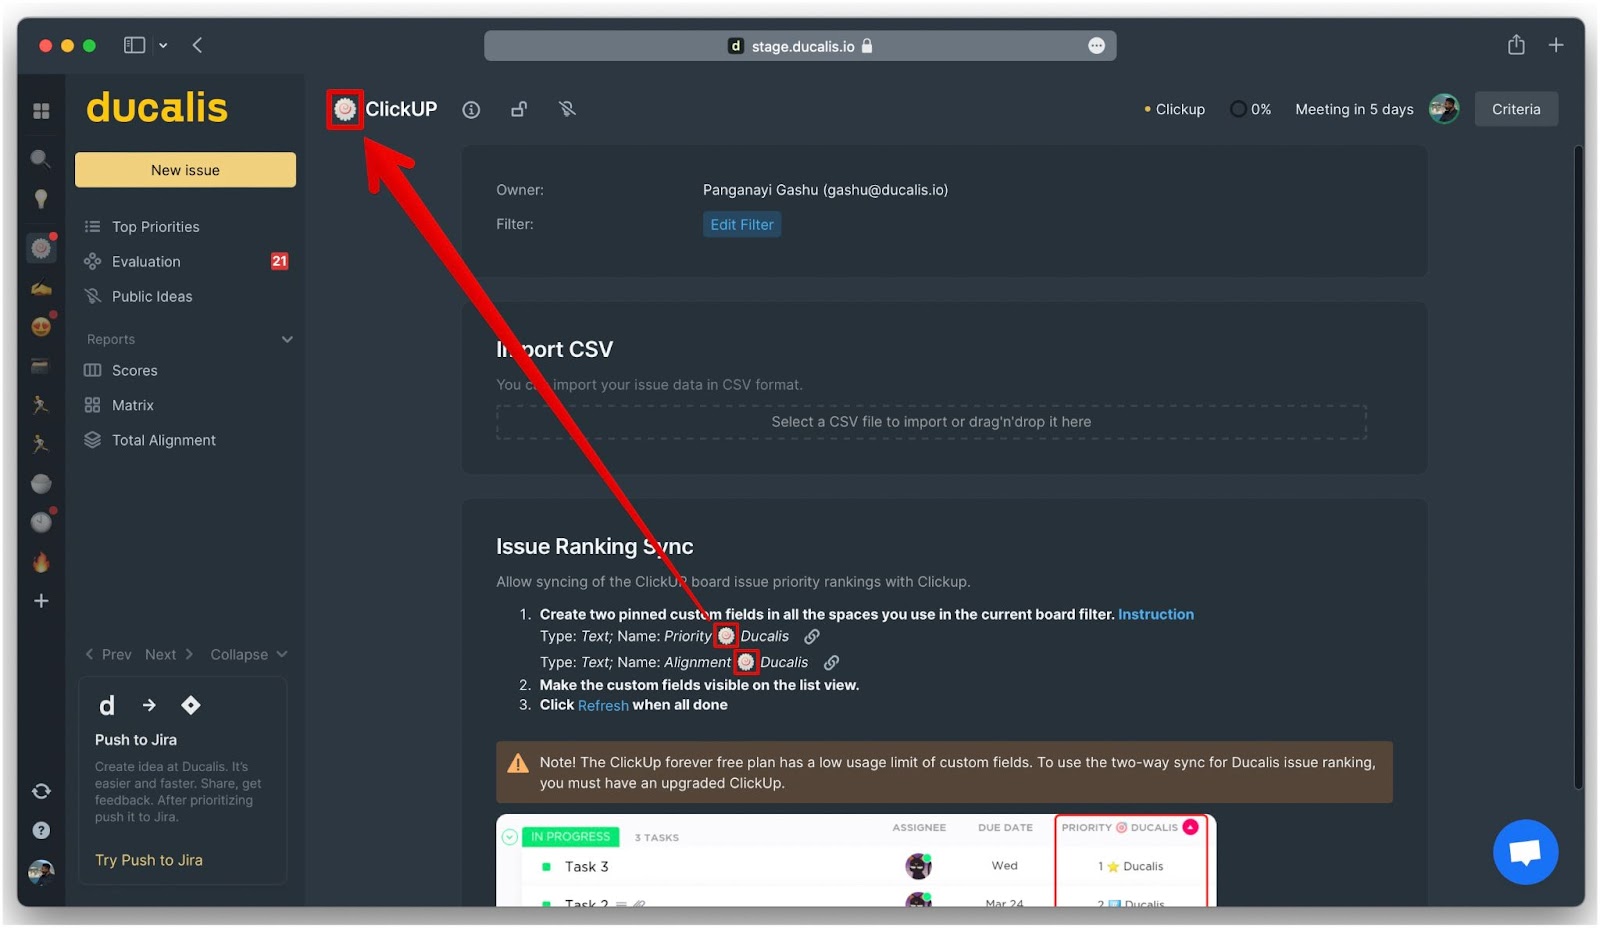Viewport: 1600px width, 928px height.
Task: Click the ellipsis icon in address bar
Action: pyautogui.click(x=1096, y=46)
